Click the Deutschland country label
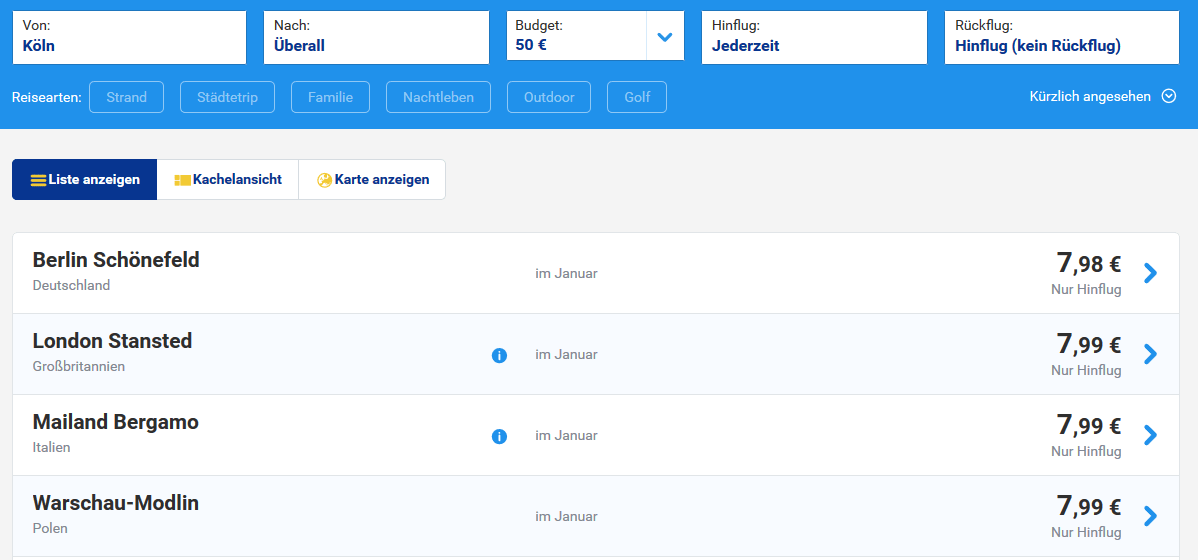 71,286
